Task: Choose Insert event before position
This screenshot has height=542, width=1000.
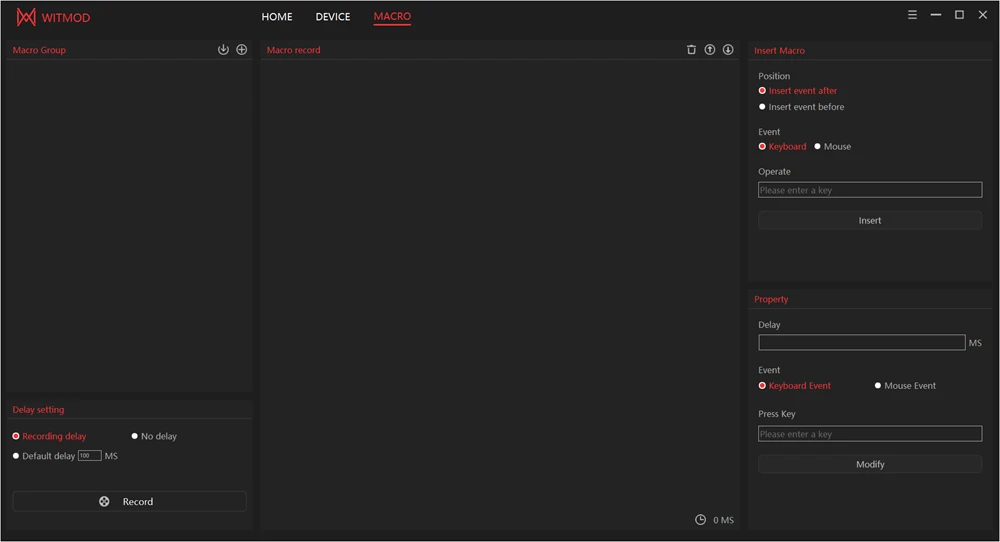Action: (762, 107)
